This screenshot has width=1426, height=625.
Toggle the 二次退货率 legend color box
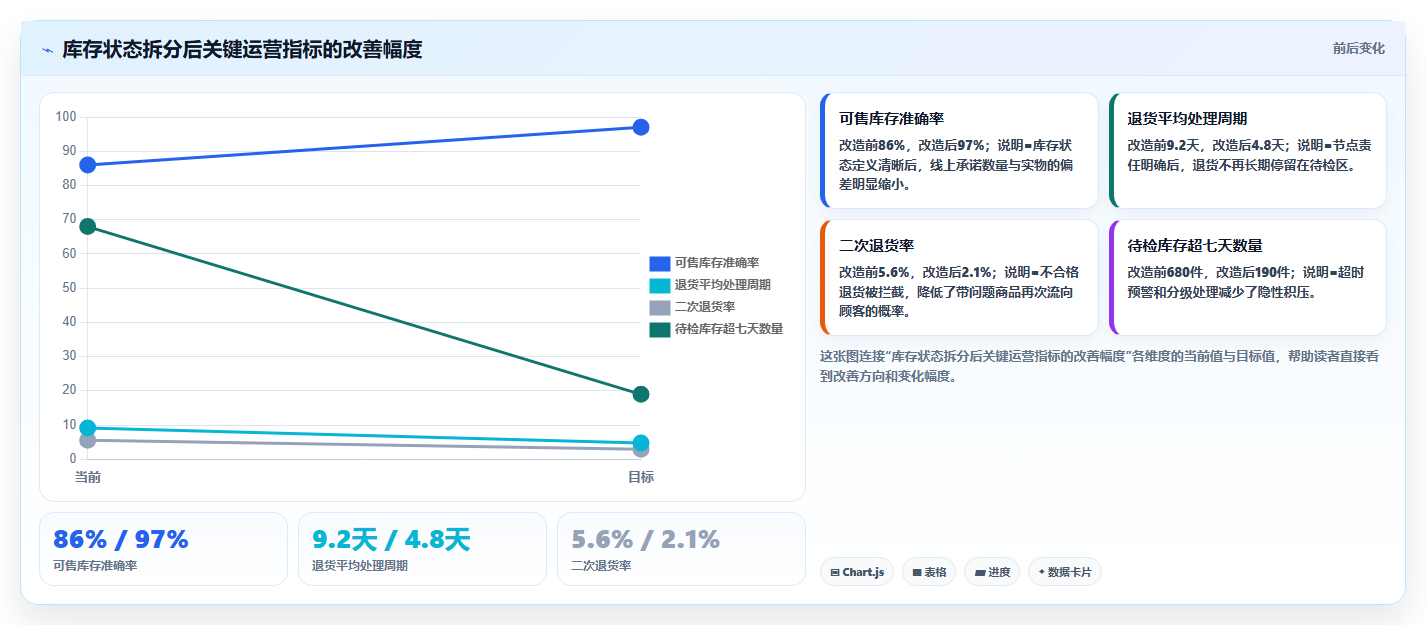click(659, 307)
